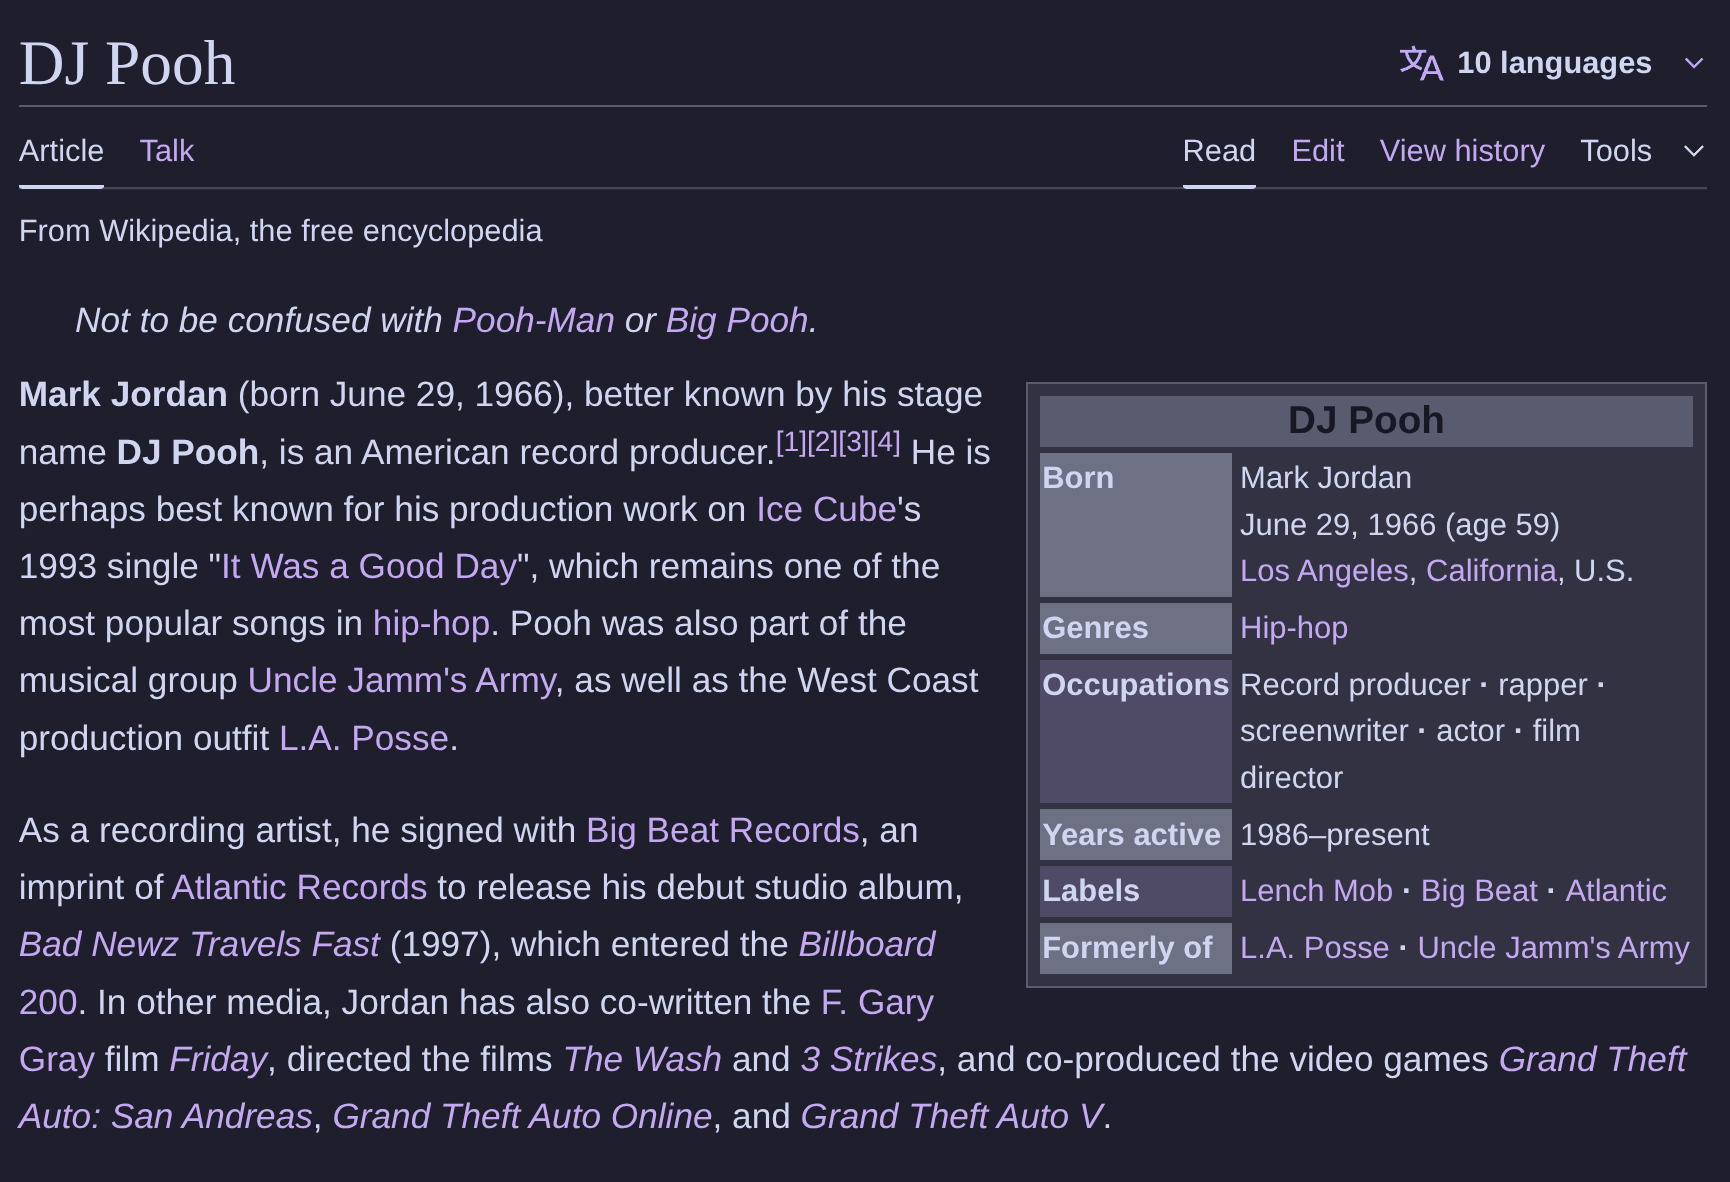
Task: Follow the Billboard 200 link
Action: pos(867,945)
